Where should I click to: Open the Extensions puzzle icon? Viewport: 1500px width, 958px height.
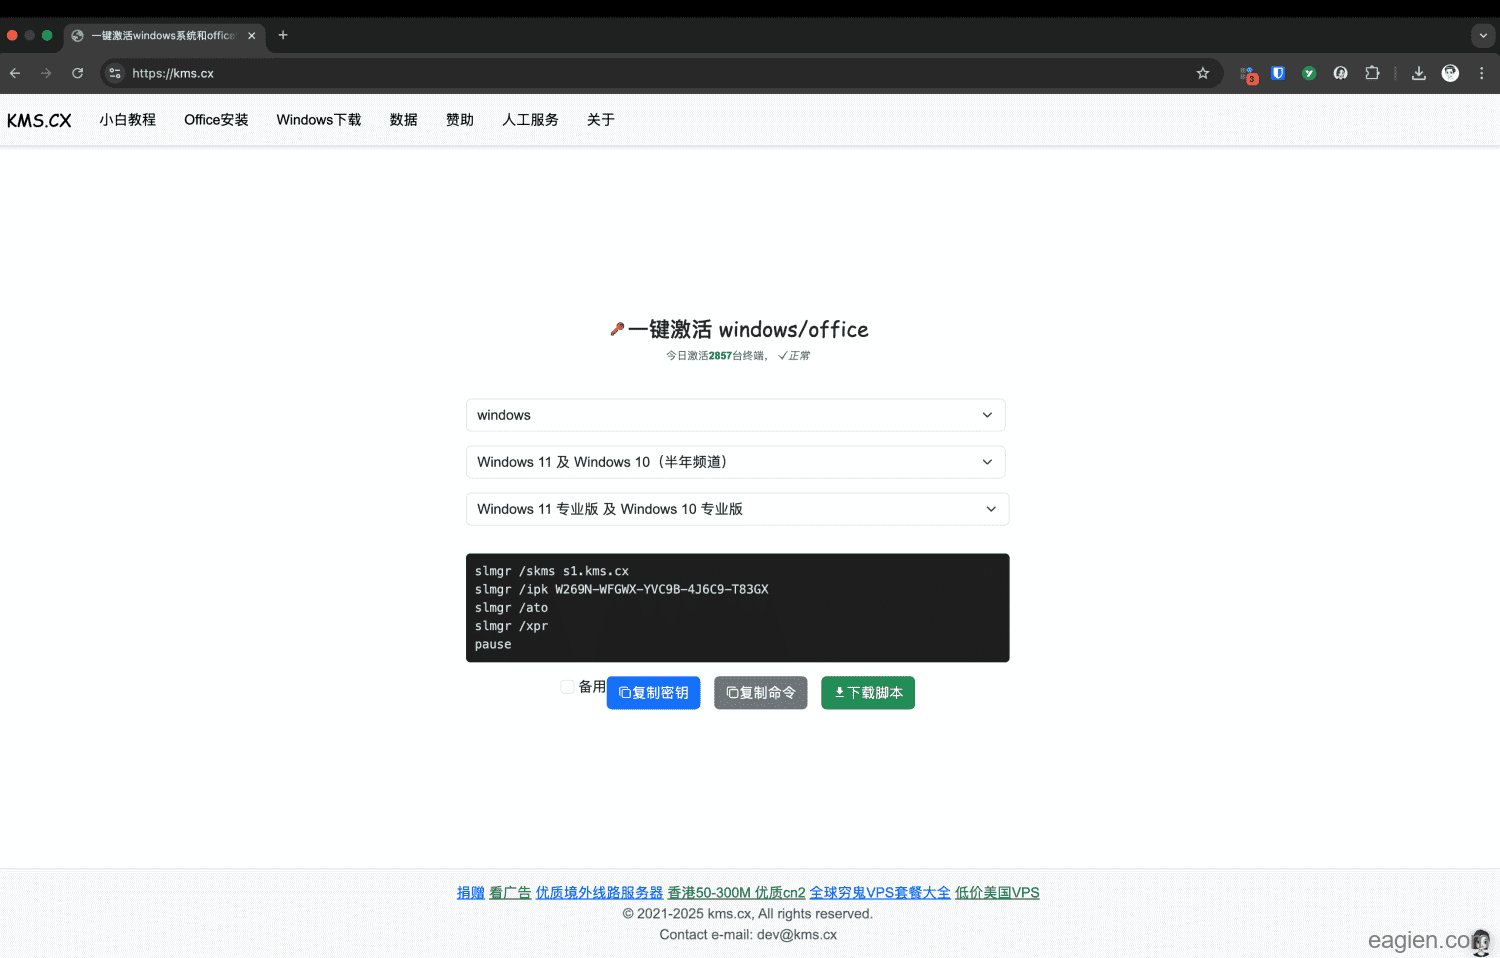[x=1372, y=73]
